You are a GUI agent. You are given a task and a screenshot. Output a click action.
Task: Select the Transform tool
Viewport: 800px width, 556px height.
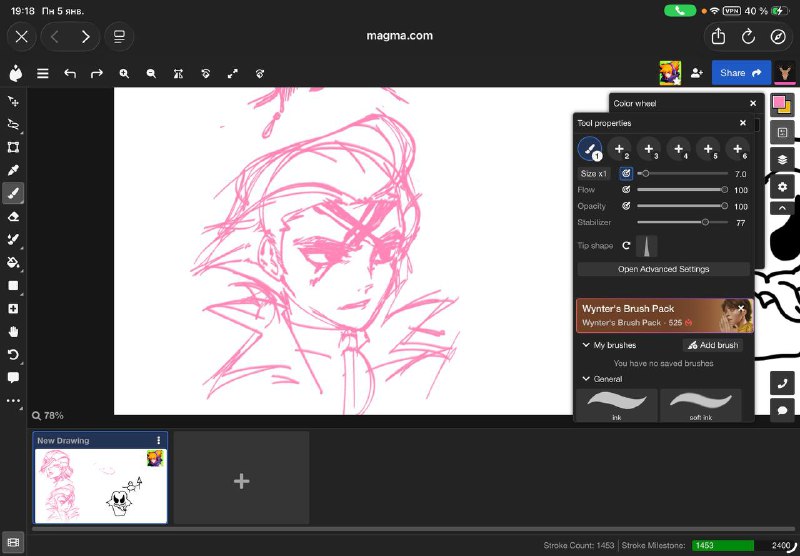click(13, 147)
